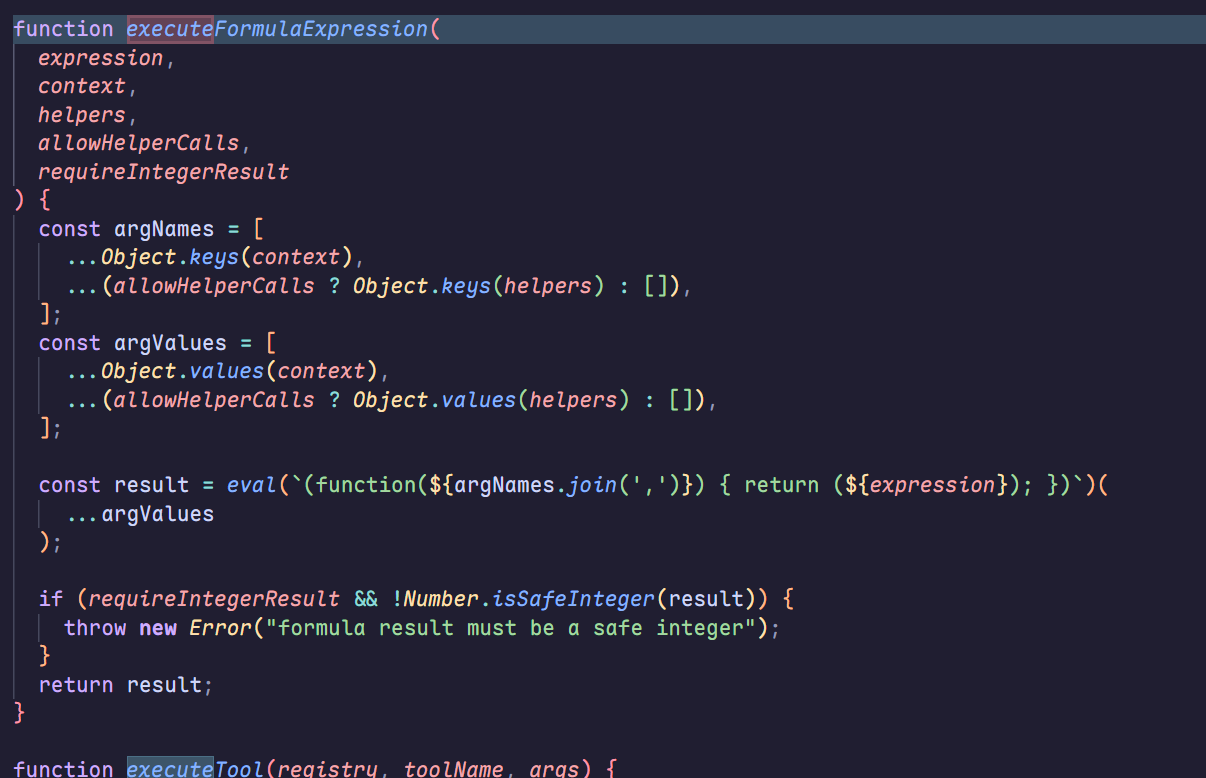
Task: Click requireIntegerResult in the if condition
Action: (214, 599)
